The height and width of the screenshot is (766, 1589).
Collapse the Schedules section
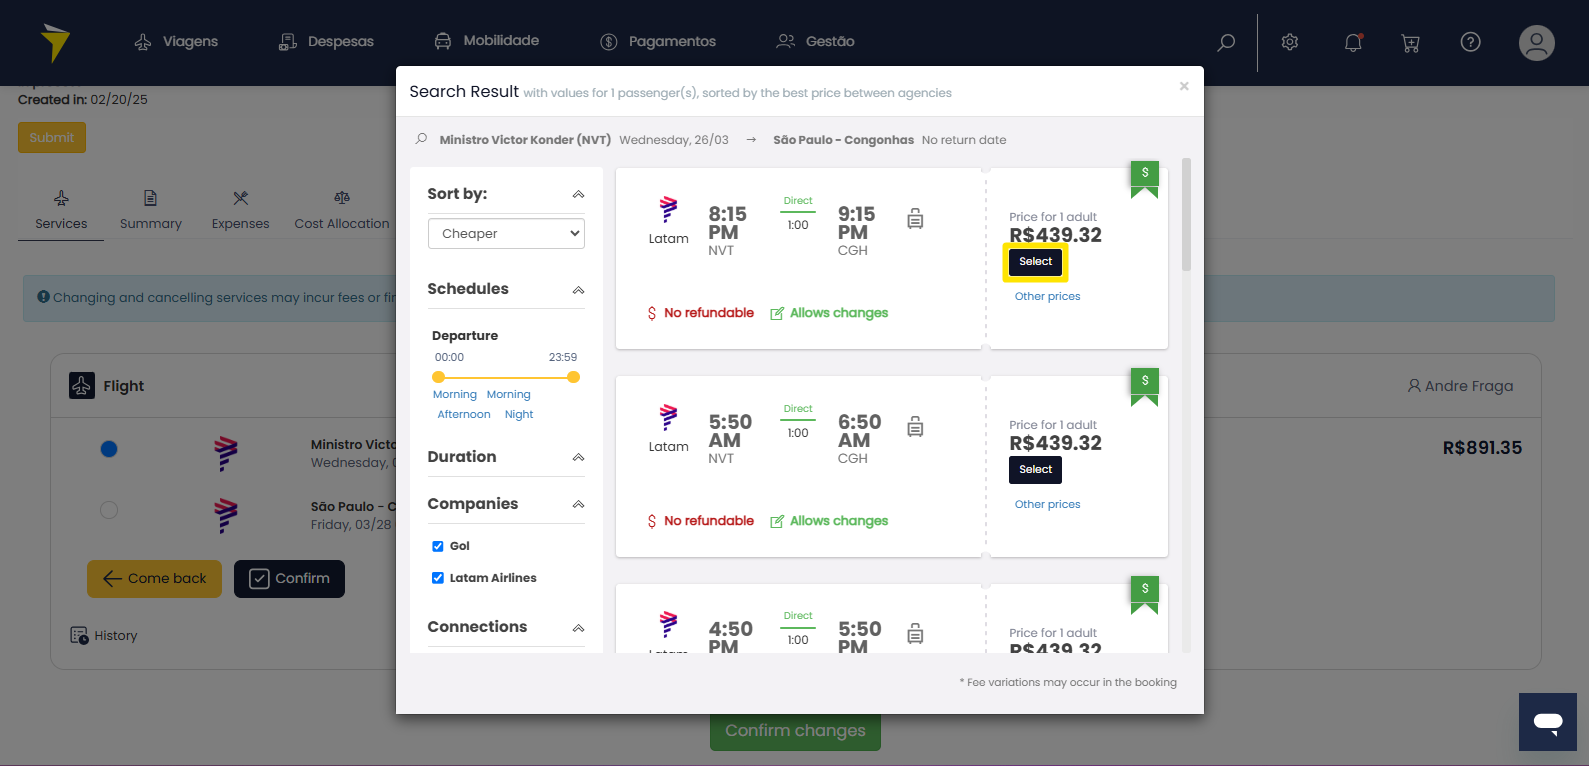click(x=578, y=290)
